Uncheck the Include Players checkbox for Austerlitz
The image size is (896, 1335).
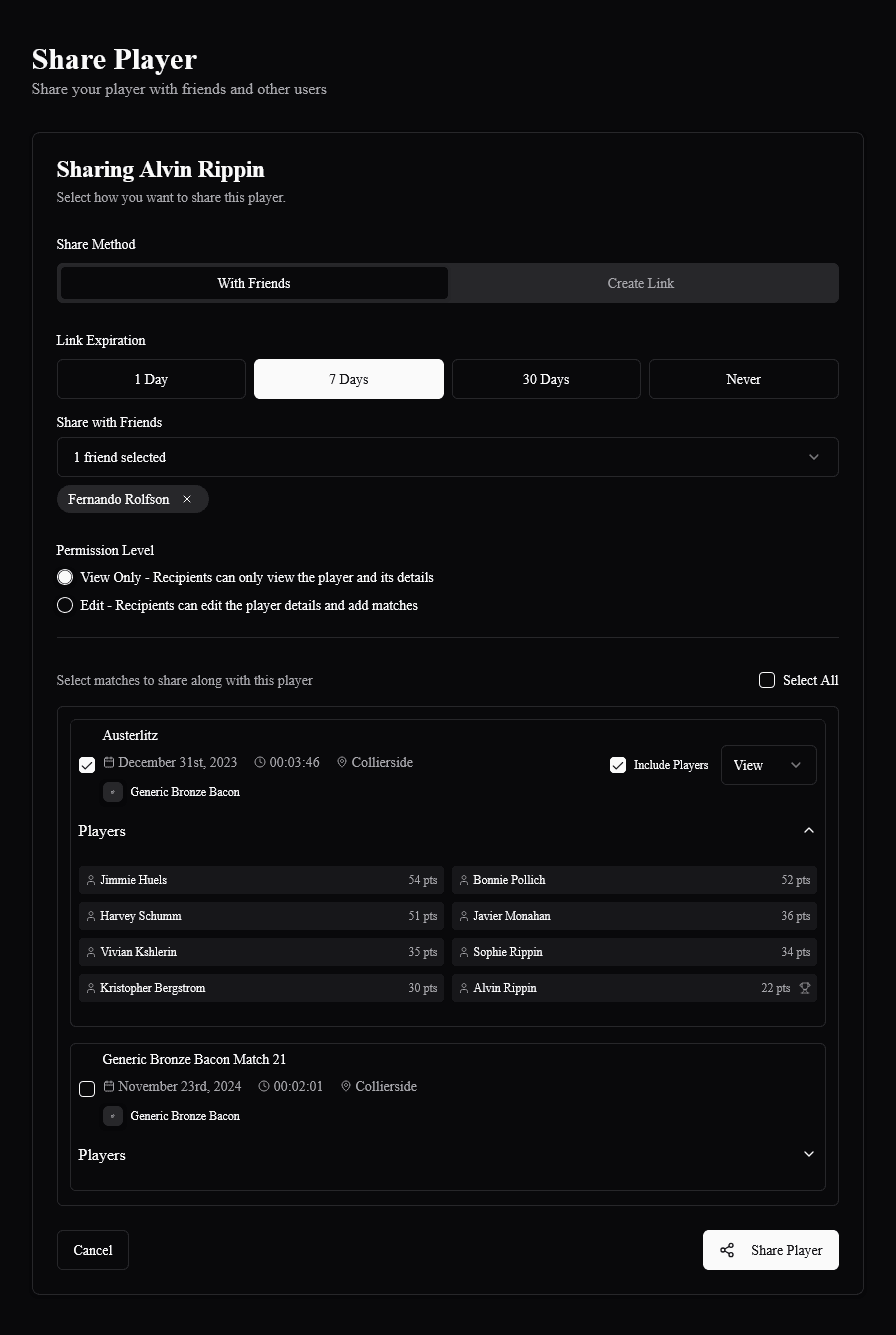pyautogui.click(x=618, y=765)
